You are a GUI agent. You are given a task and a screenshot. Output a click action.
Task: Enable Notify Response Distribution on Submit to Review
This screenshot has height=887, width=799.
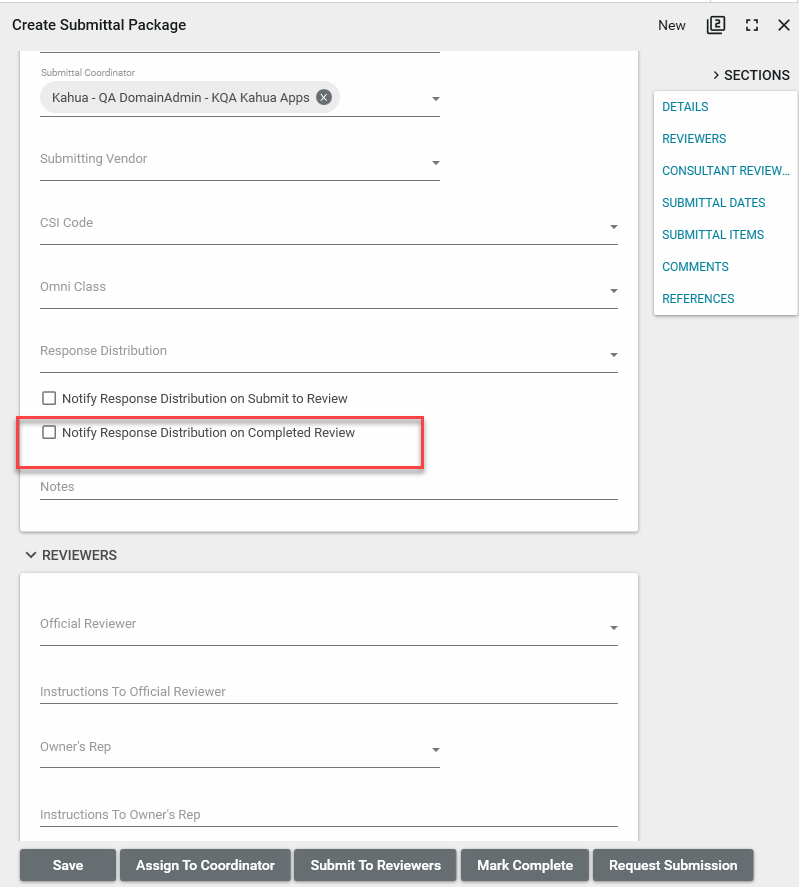click(x=49, y=398)
